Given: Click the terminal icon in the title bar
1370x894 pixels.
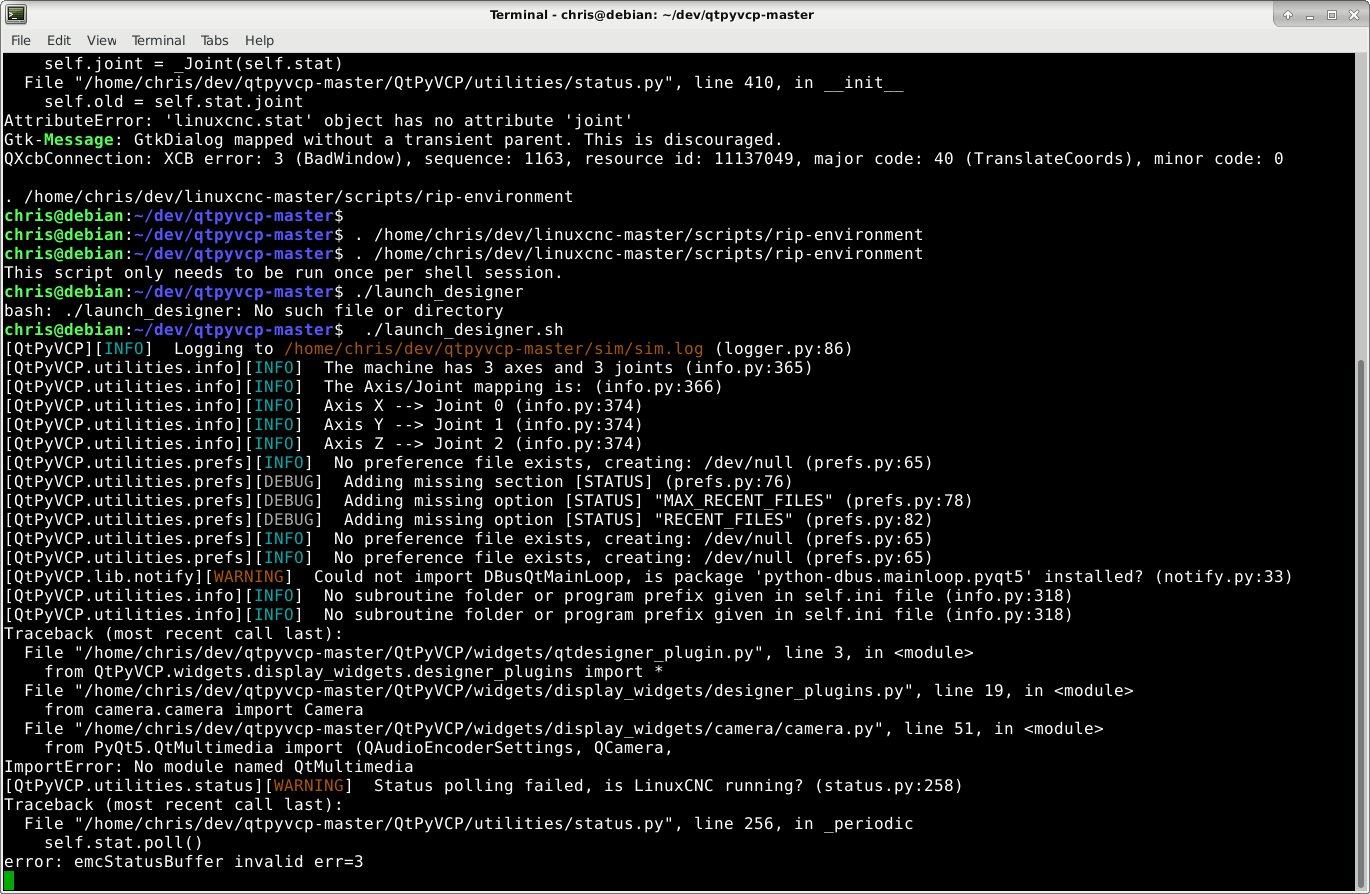Looking at the screenshot, I should [x=16, y=14].
